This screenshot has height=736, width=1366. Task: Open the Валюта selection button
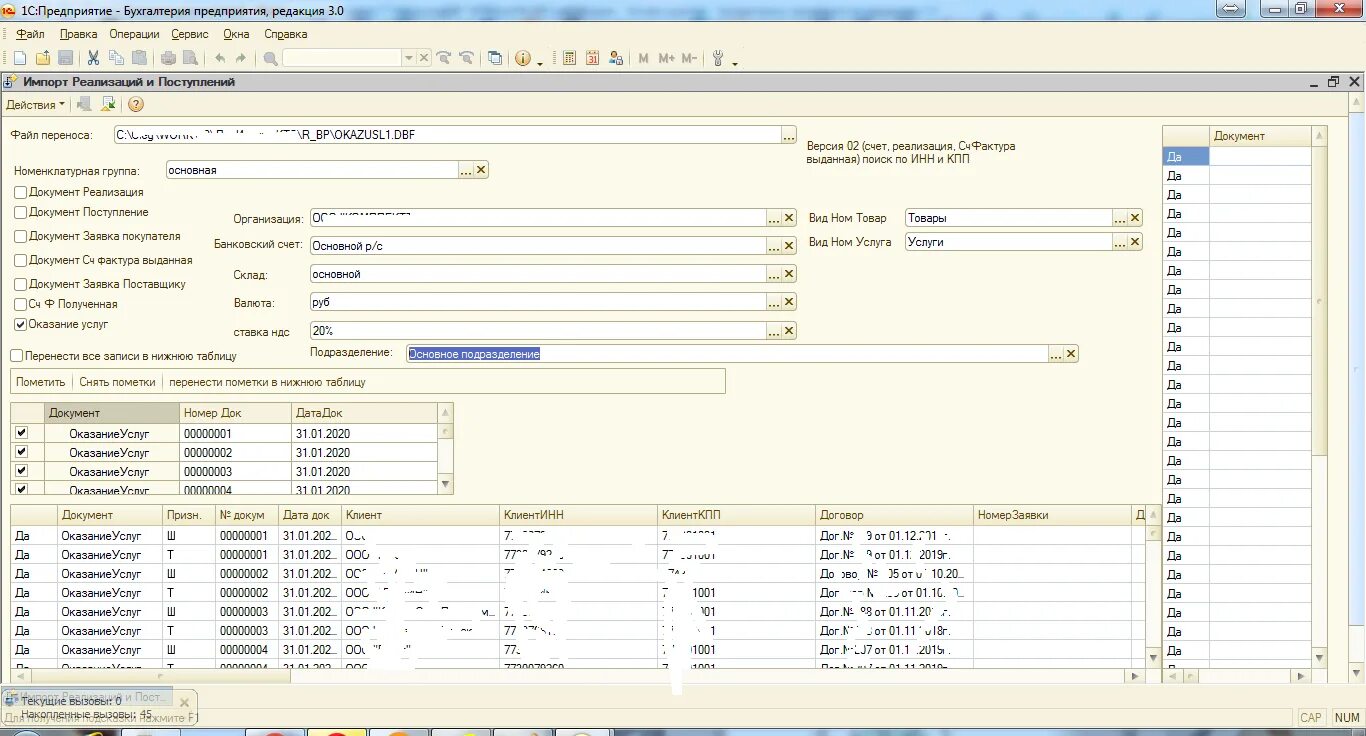tap(774, 302)
